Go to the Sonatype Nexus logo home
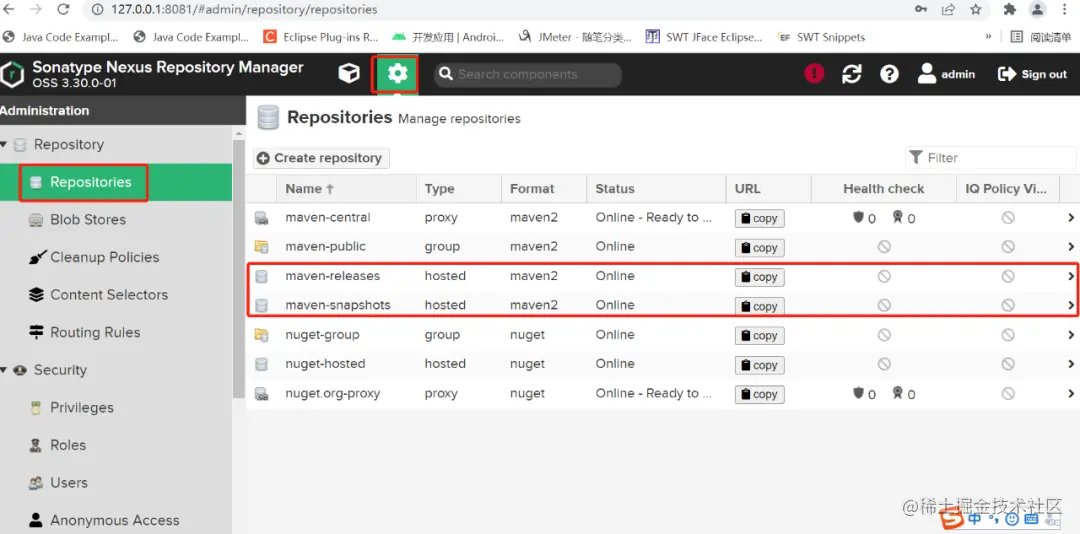The image size is (1080, 534). coord(12,74)
